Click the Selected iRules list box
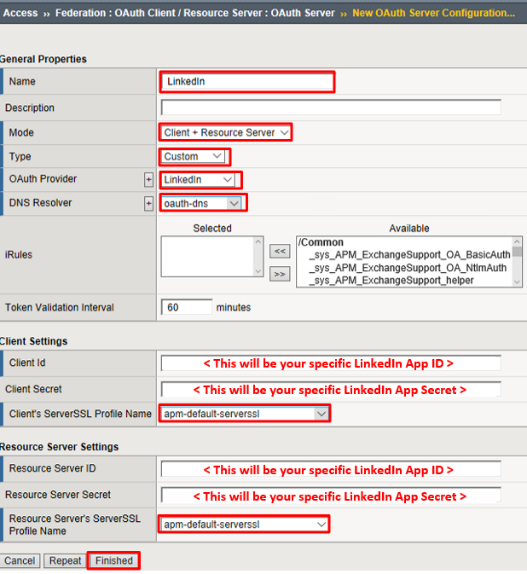The width and height of the screenshot is (527, 574). (x=212, y=256)
